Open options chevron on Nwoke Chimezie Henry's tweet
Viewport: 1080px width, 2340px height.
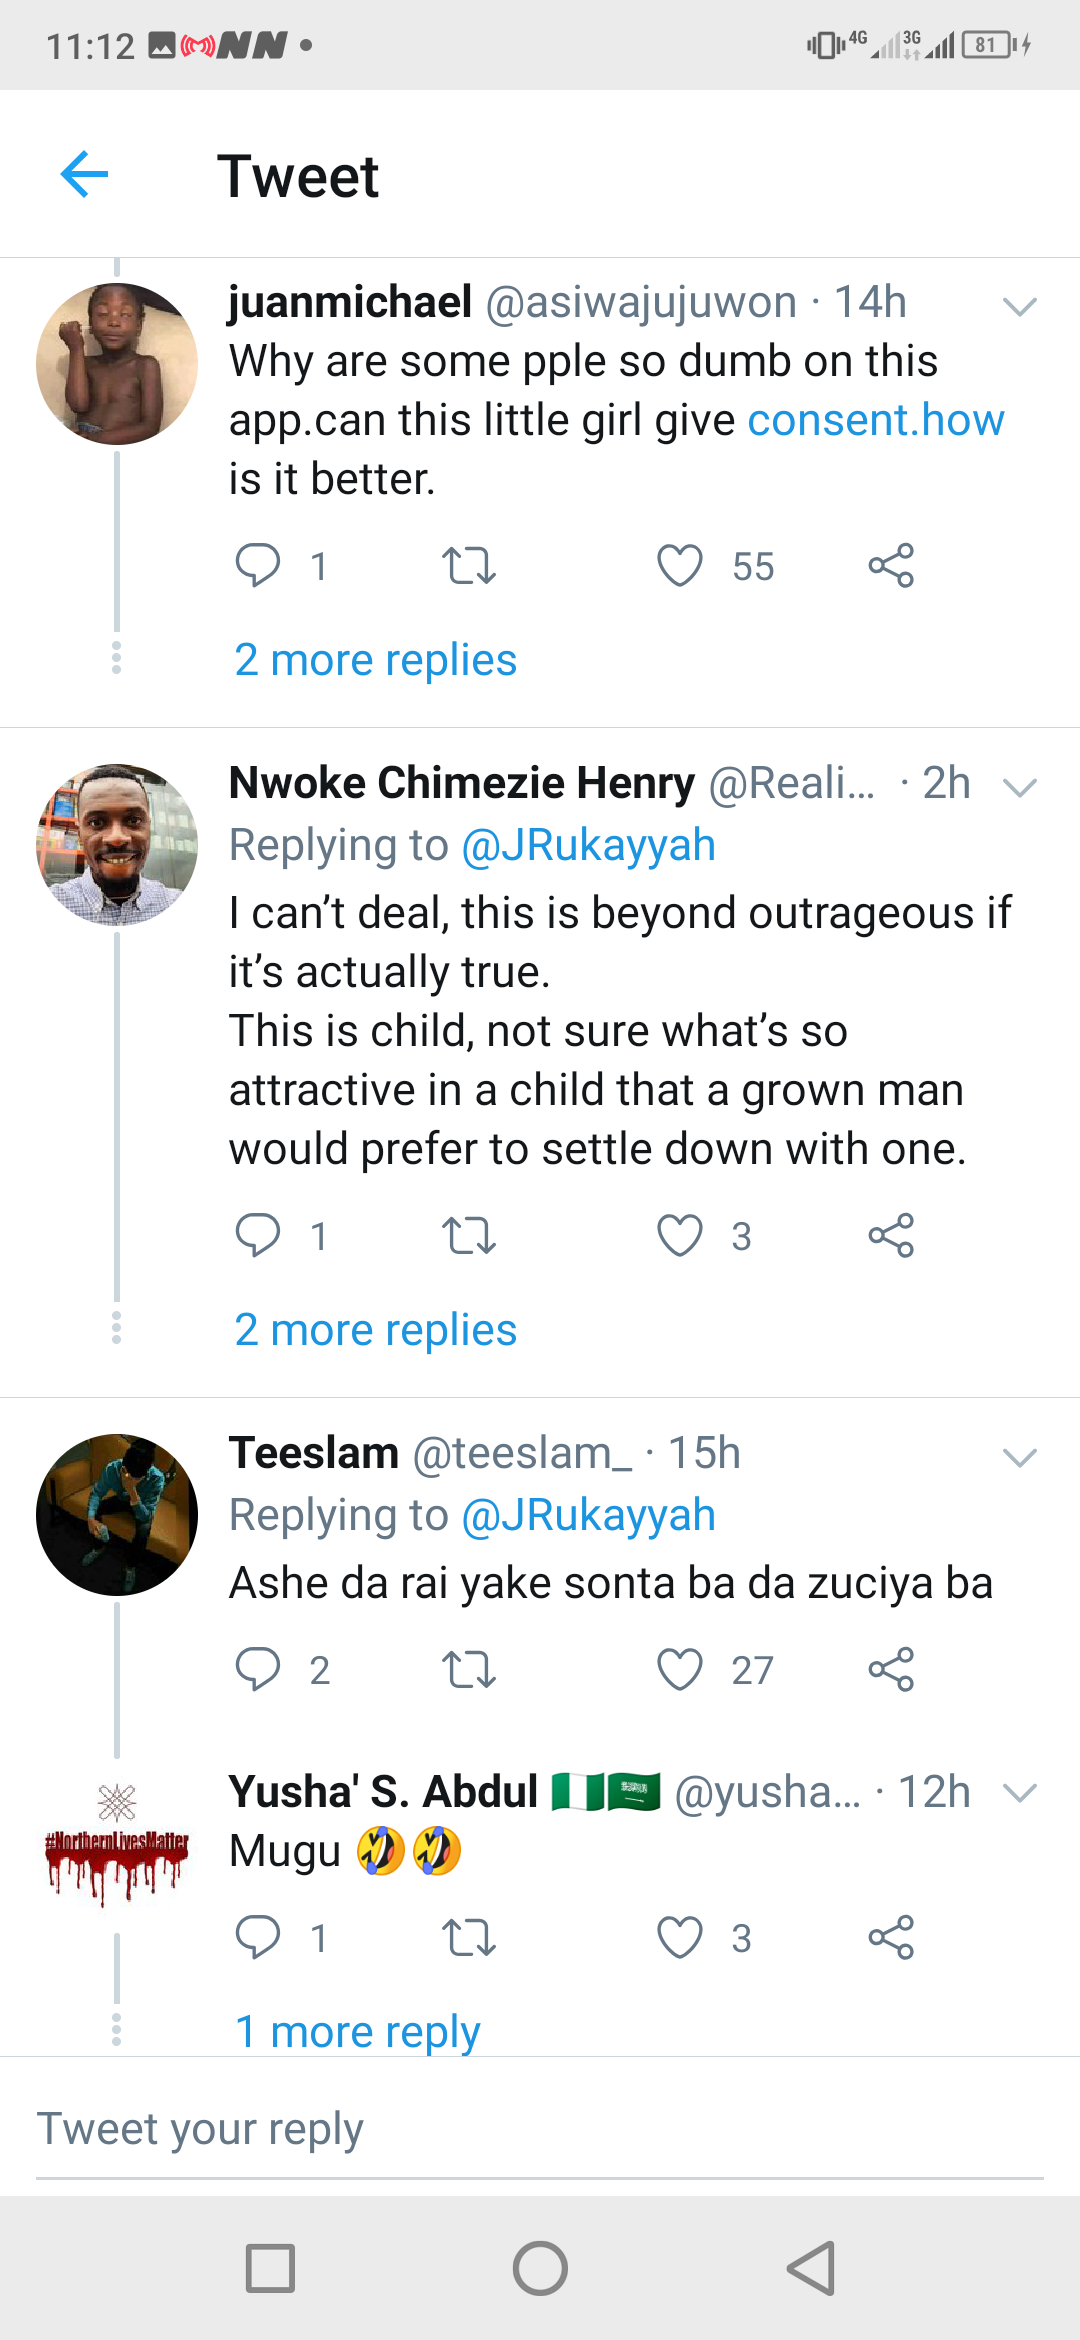point(1019,787)
